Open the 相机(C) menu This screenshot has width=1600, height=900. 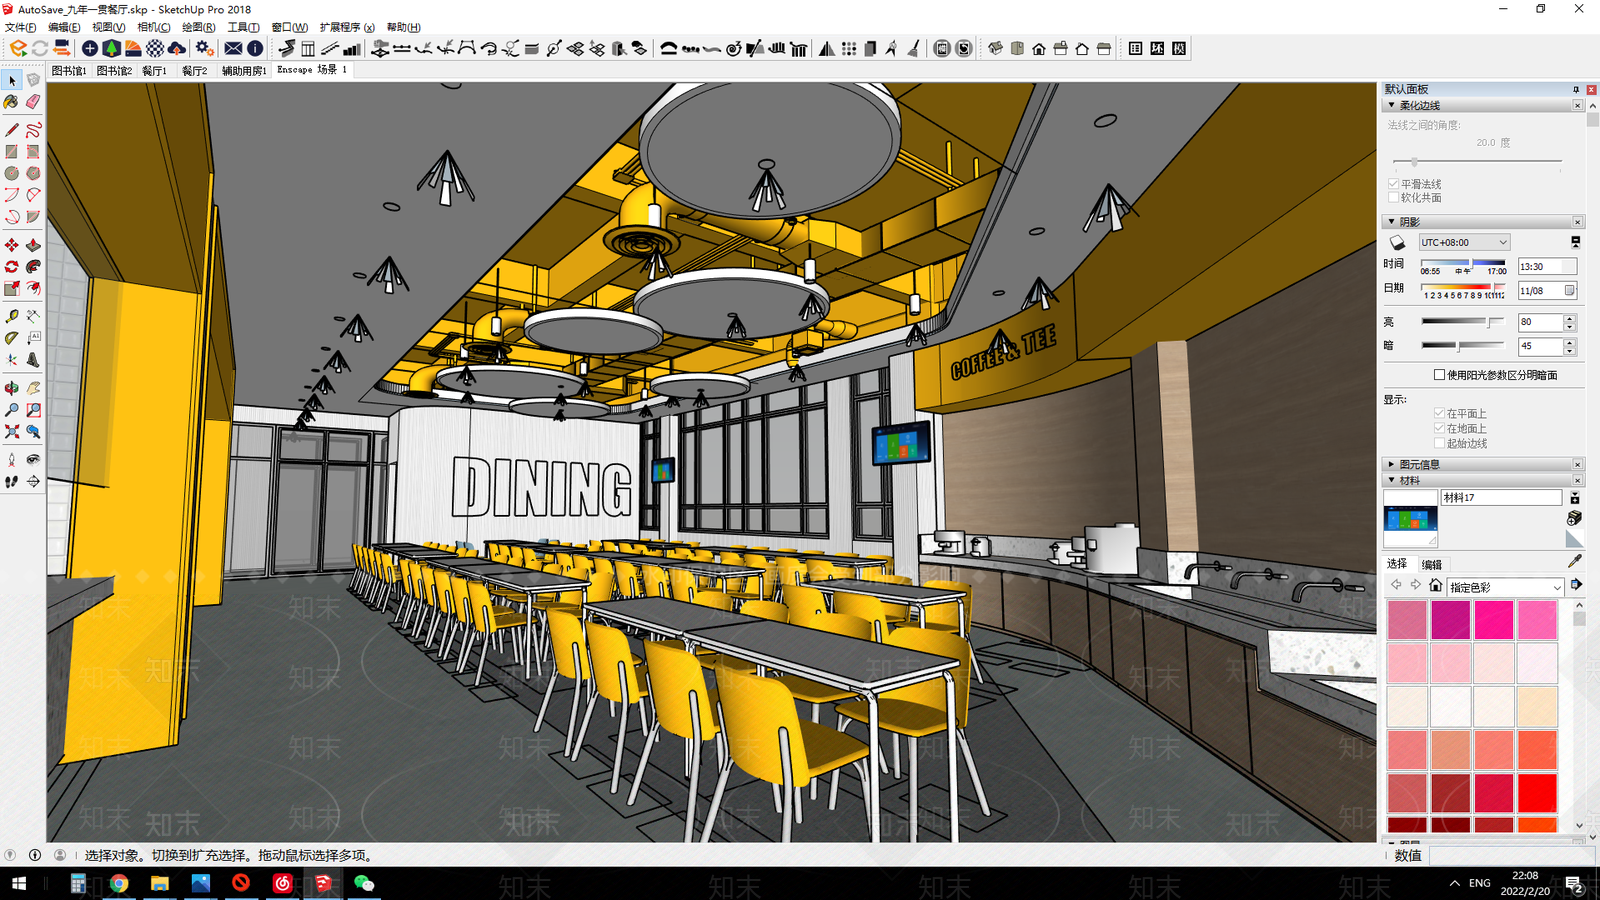coord(153,27)
